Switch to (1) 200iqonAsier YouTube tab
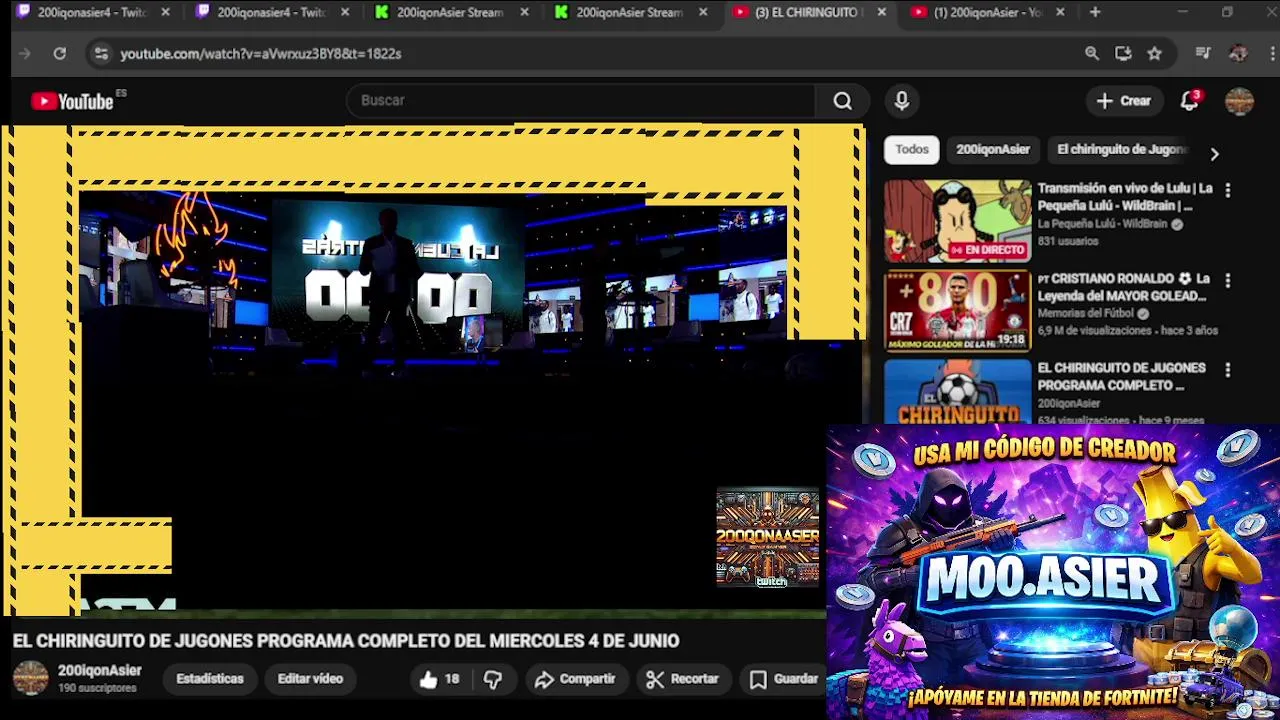The height and width of the screenshot is (720, 1280). pos(985,12)
